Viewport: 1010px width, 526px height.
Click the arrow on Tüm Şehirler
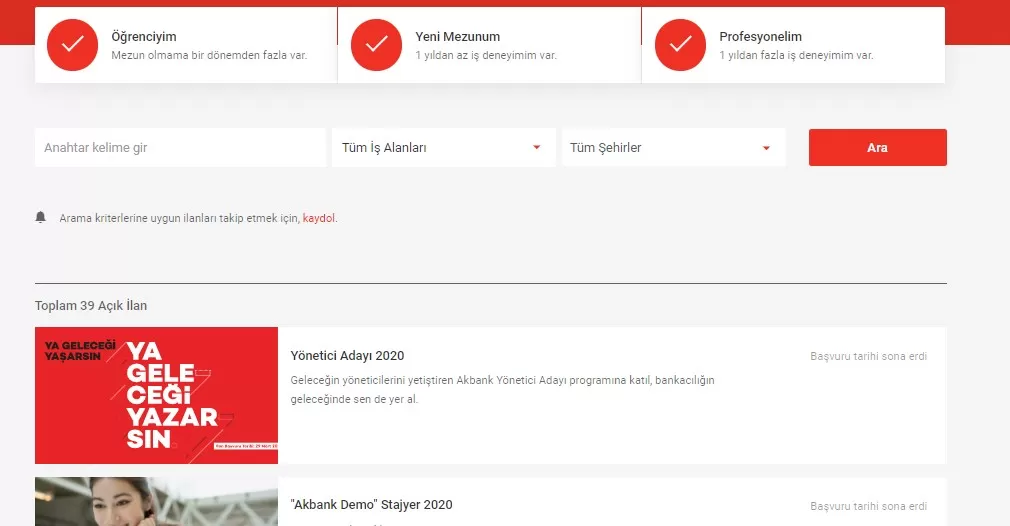pyautogui.click(x=767, y=148)
